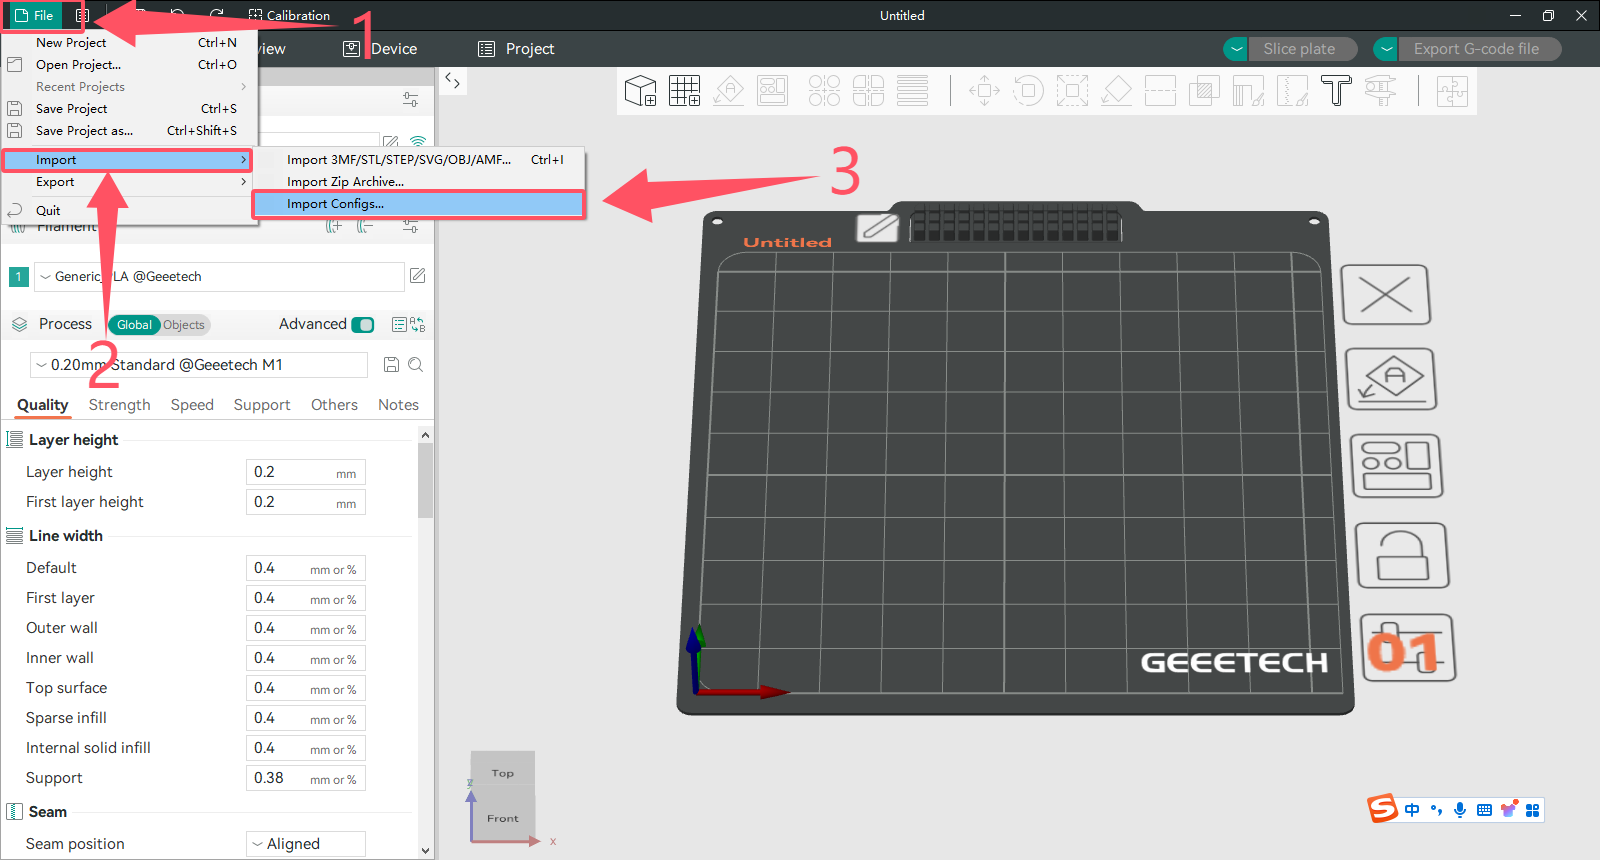Screen dimensions: 1600x860
Task: Collapse the sidebar with arrows icon
Action: coord(453,81)
